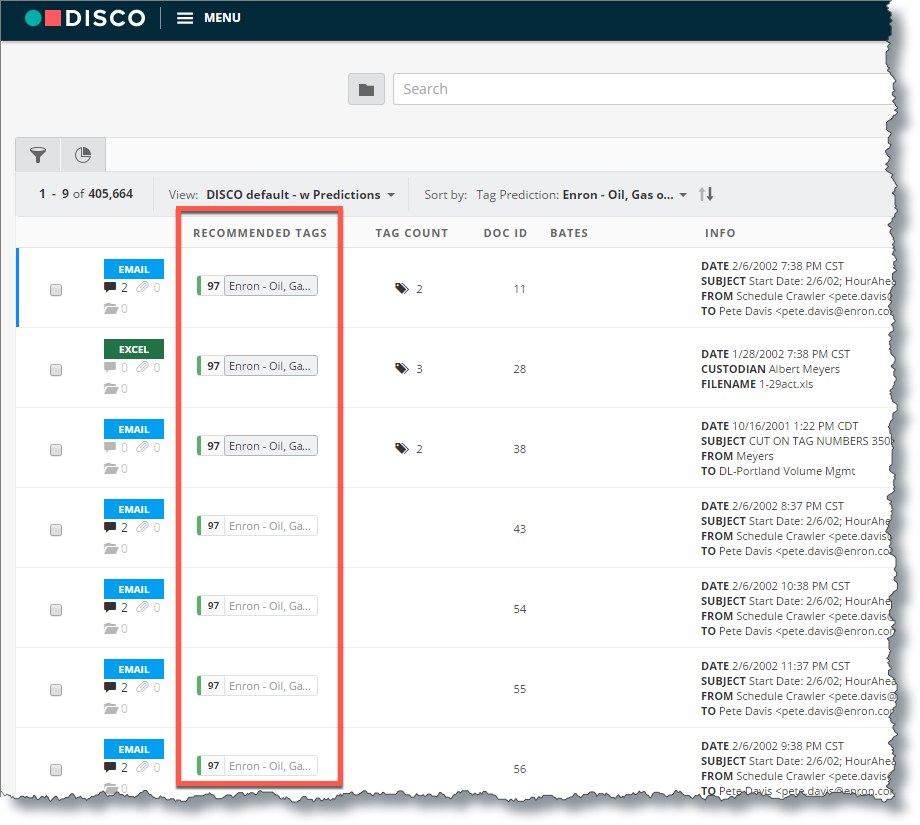920x825 pixels.
Task: Select checkbox for document 11
Action: (x=56, y=290)
